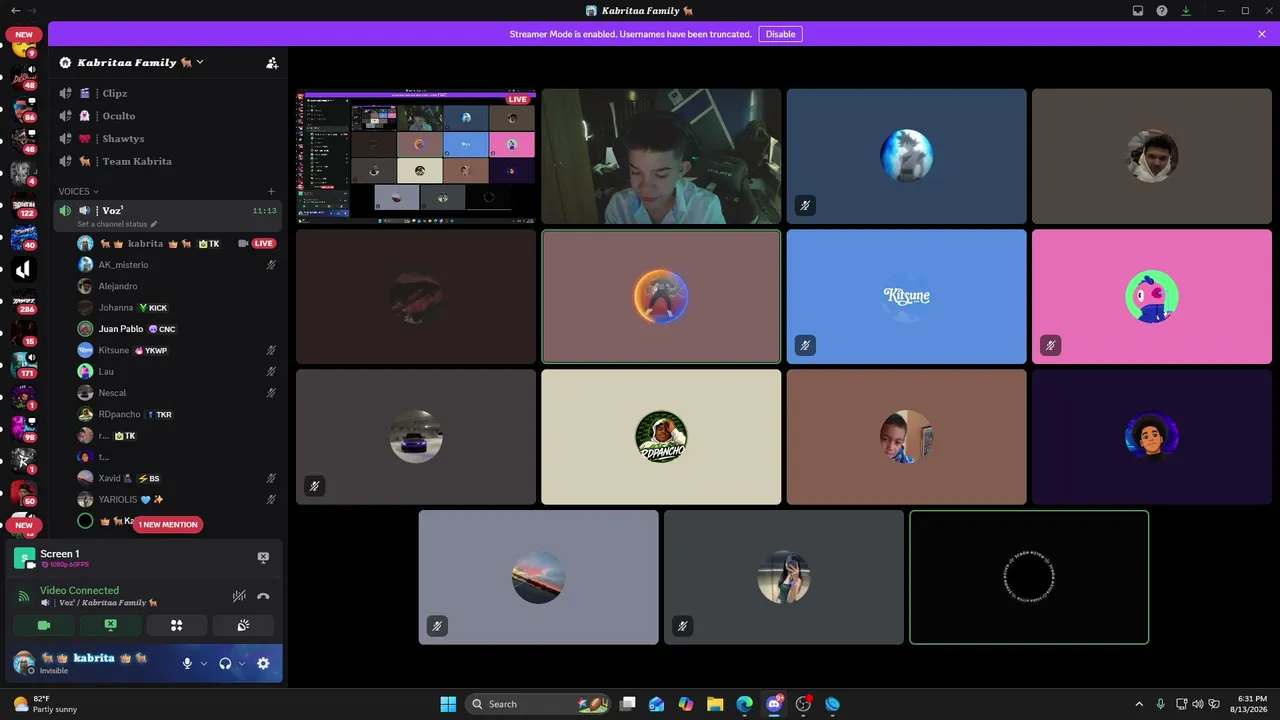Expand headphone output options arrow
This screenshot has width=1280, height=720.
(242, 663)
